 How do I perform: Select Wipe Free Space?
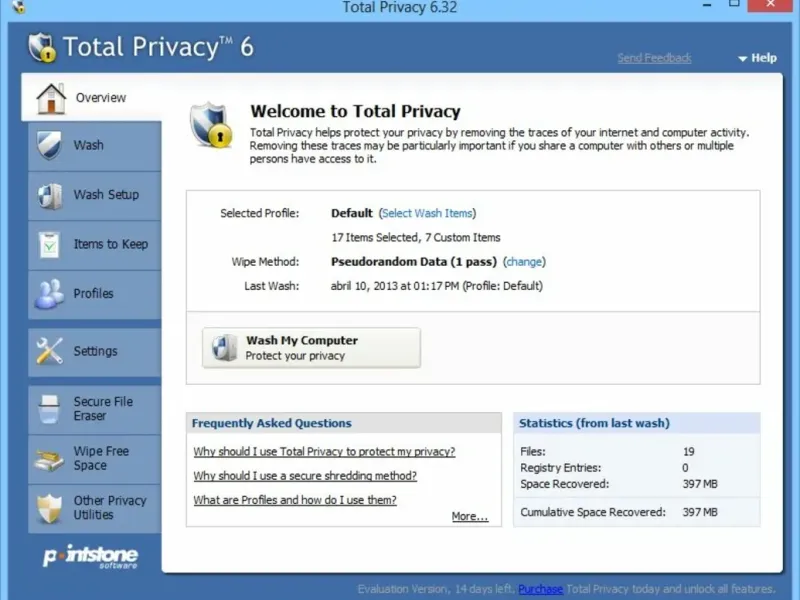(95, 459)
